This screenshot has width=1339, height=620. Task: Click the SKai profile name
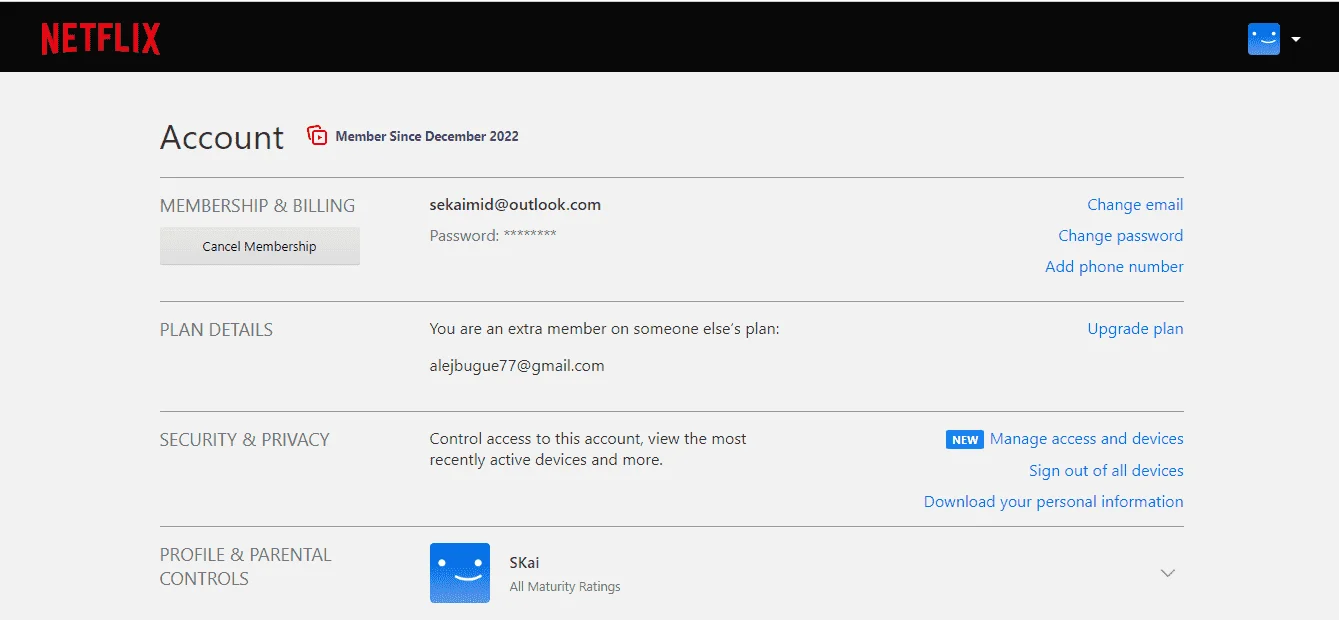tap(524, 562)
